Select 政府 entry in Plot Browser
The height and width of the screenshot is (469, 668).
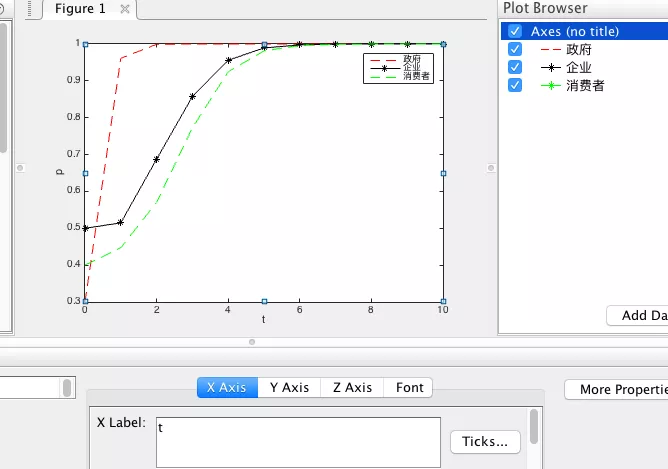click(x=579, y=49)
